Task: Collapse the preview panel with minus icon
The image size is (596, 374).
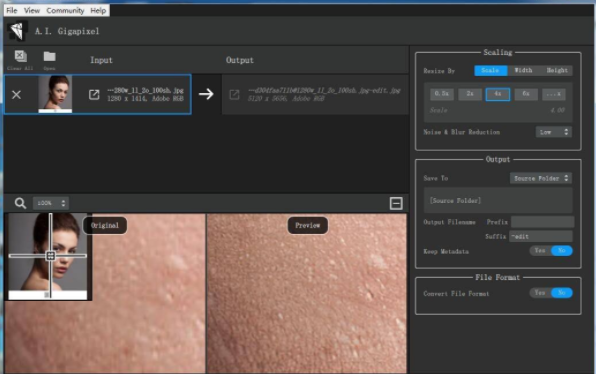Action: point(396,203)
